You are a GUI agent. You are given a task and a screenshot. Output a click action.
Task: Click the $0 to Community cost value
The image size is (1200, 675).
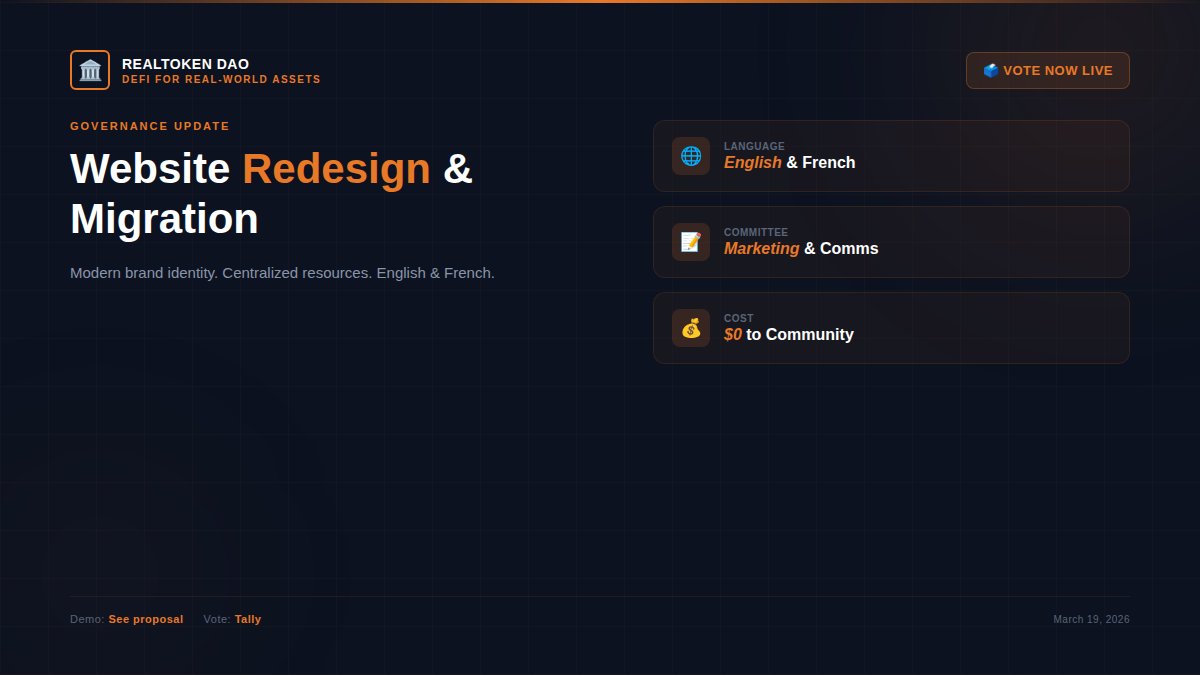pyautogui.click(x=789, y=334)
